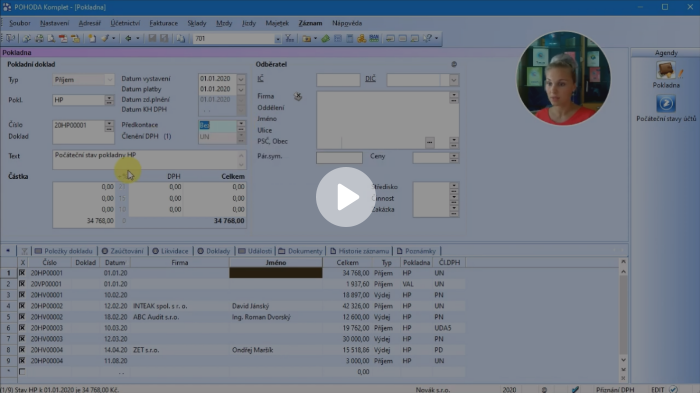Screen dimensions: 700x393
Task: Click the calculator icon in the toolbar
Action: (x=350, y=39)
